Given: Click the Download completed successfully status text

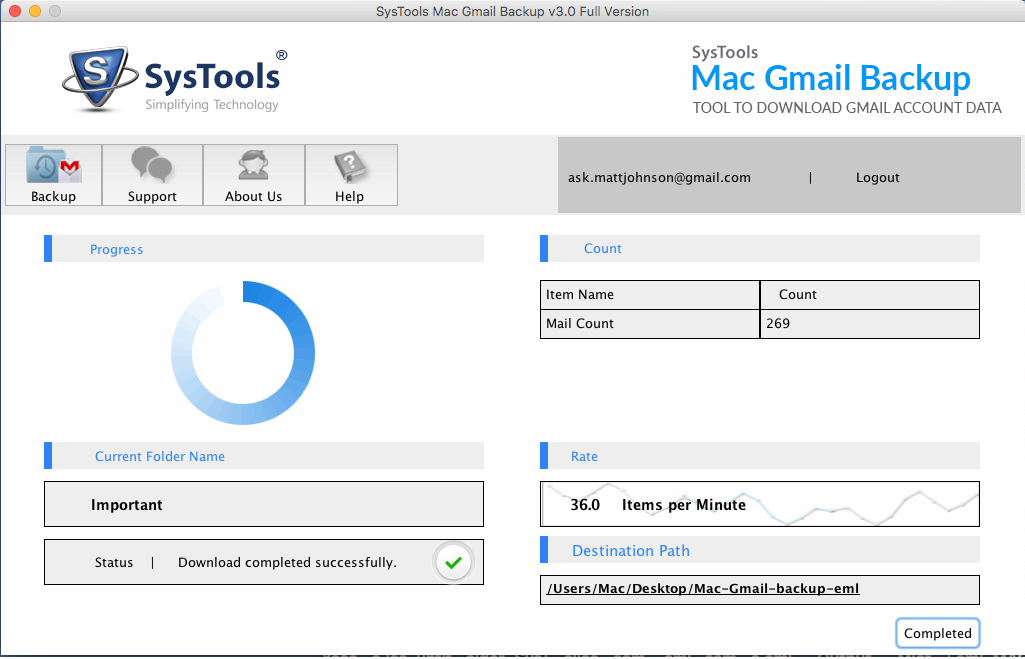Looking at the screenshot, I should pyautogui.click(x=287, y=563).
